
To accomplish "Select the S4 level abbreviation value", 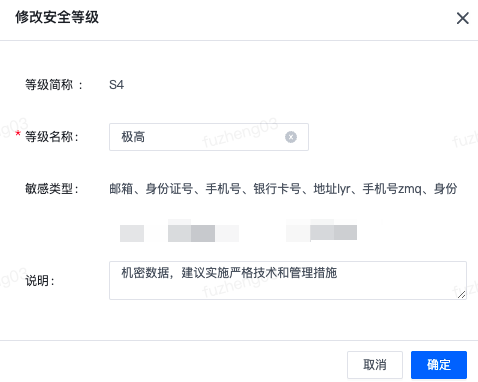I will (116, 85).
